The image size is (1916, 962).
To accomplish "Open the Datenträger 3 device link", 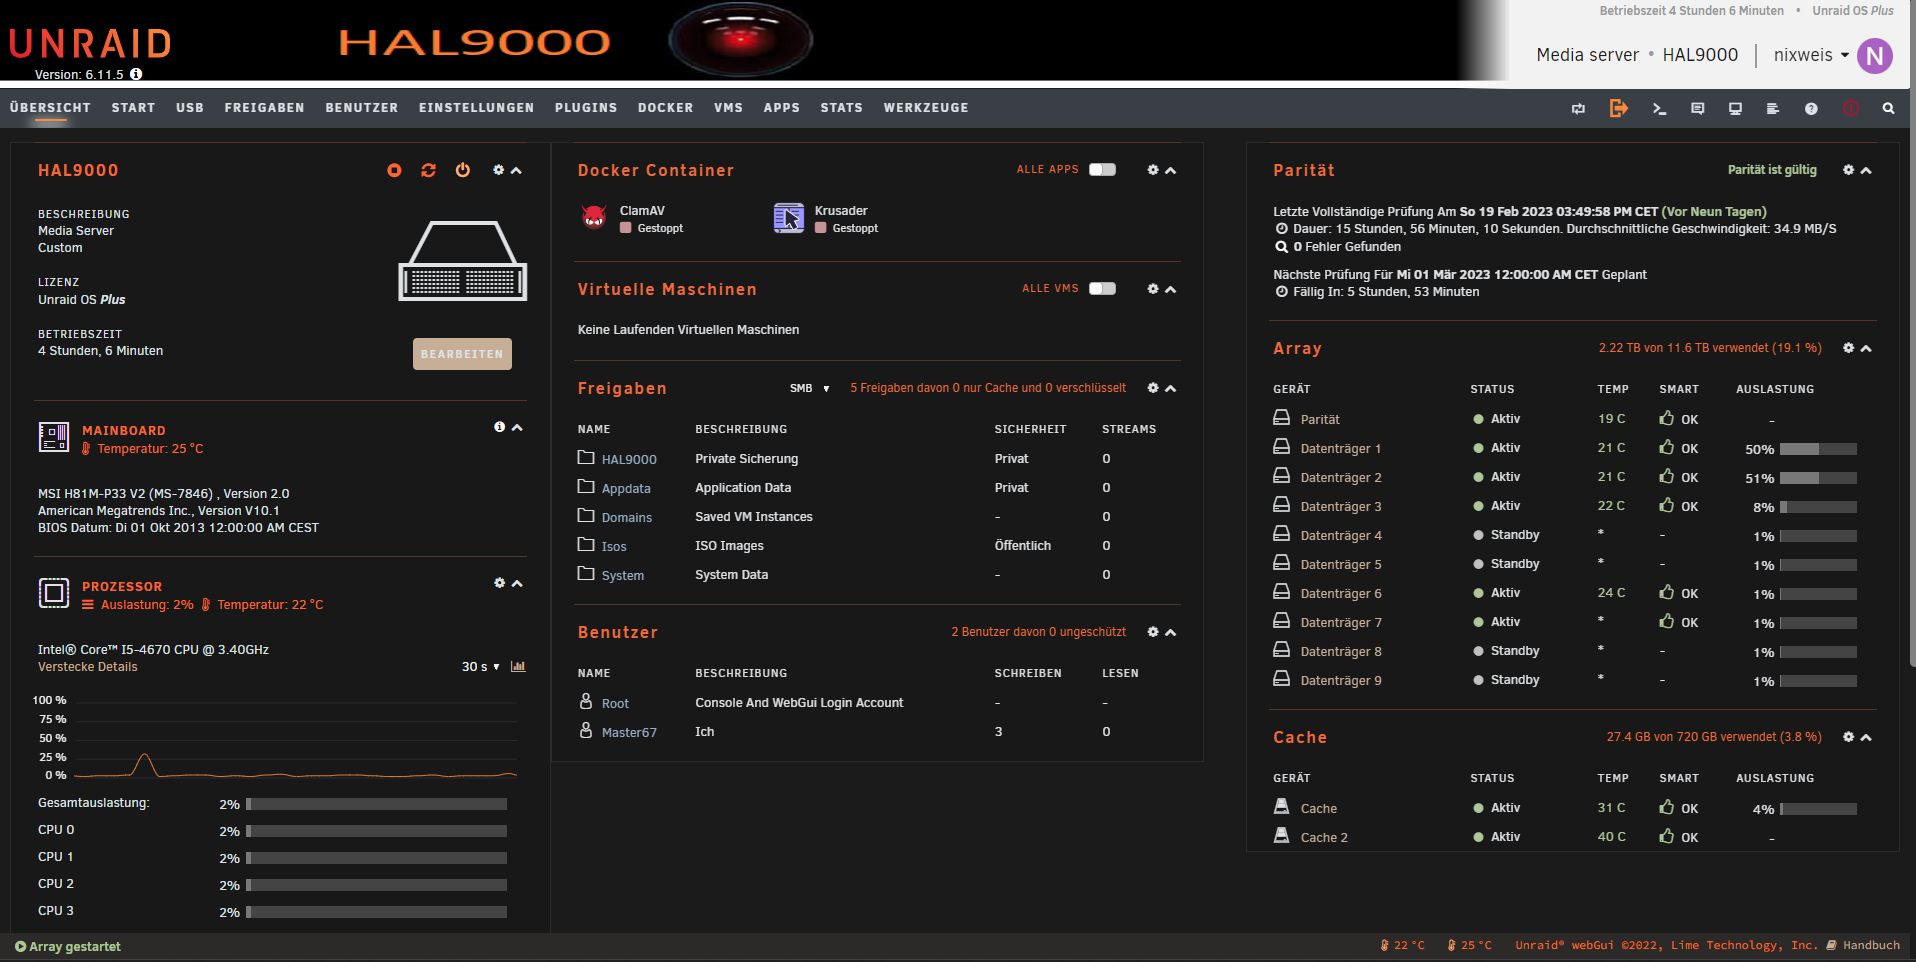I will [x=1341, y=507].
